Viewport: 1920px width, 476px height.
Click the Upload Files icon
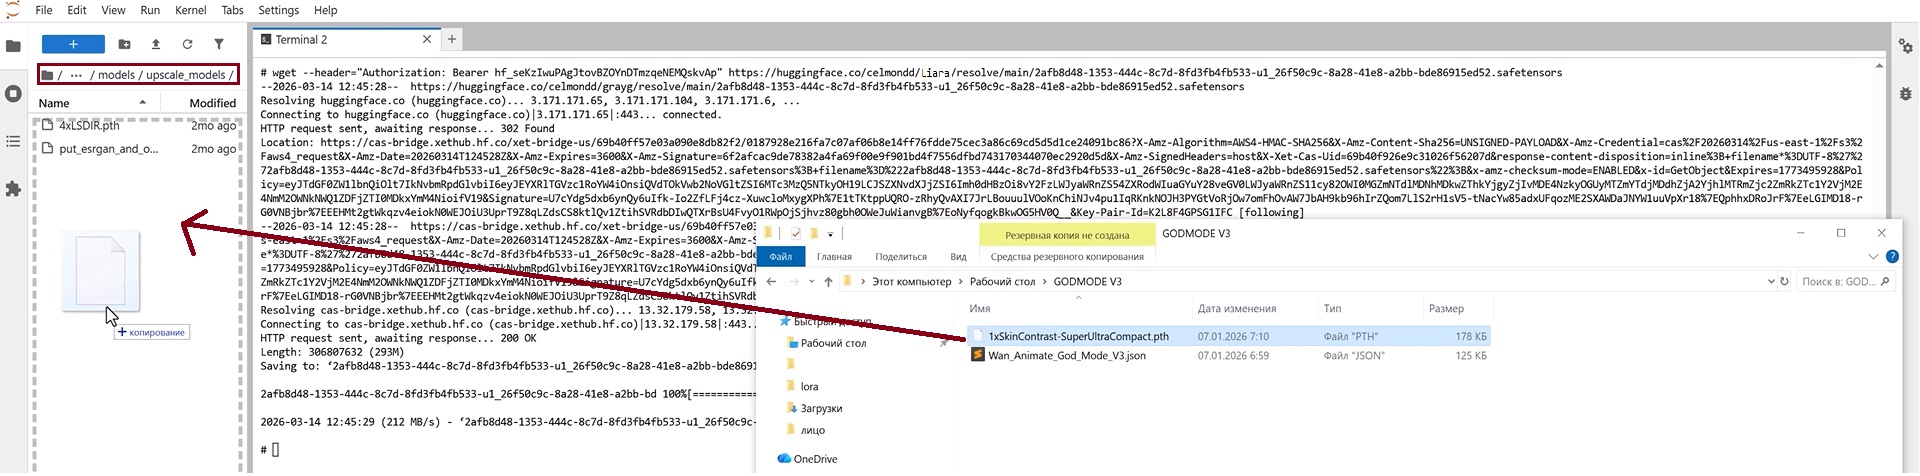155,44
